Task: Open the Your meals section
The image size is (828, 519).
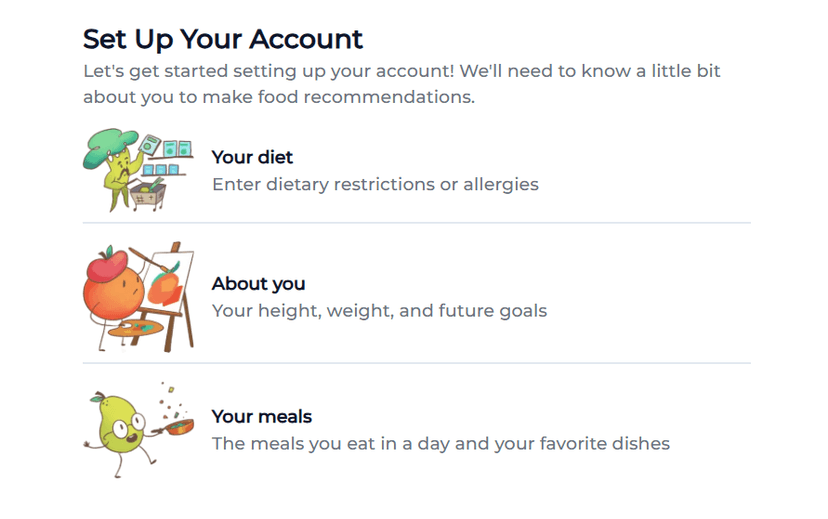Action: tap(261, 417)
